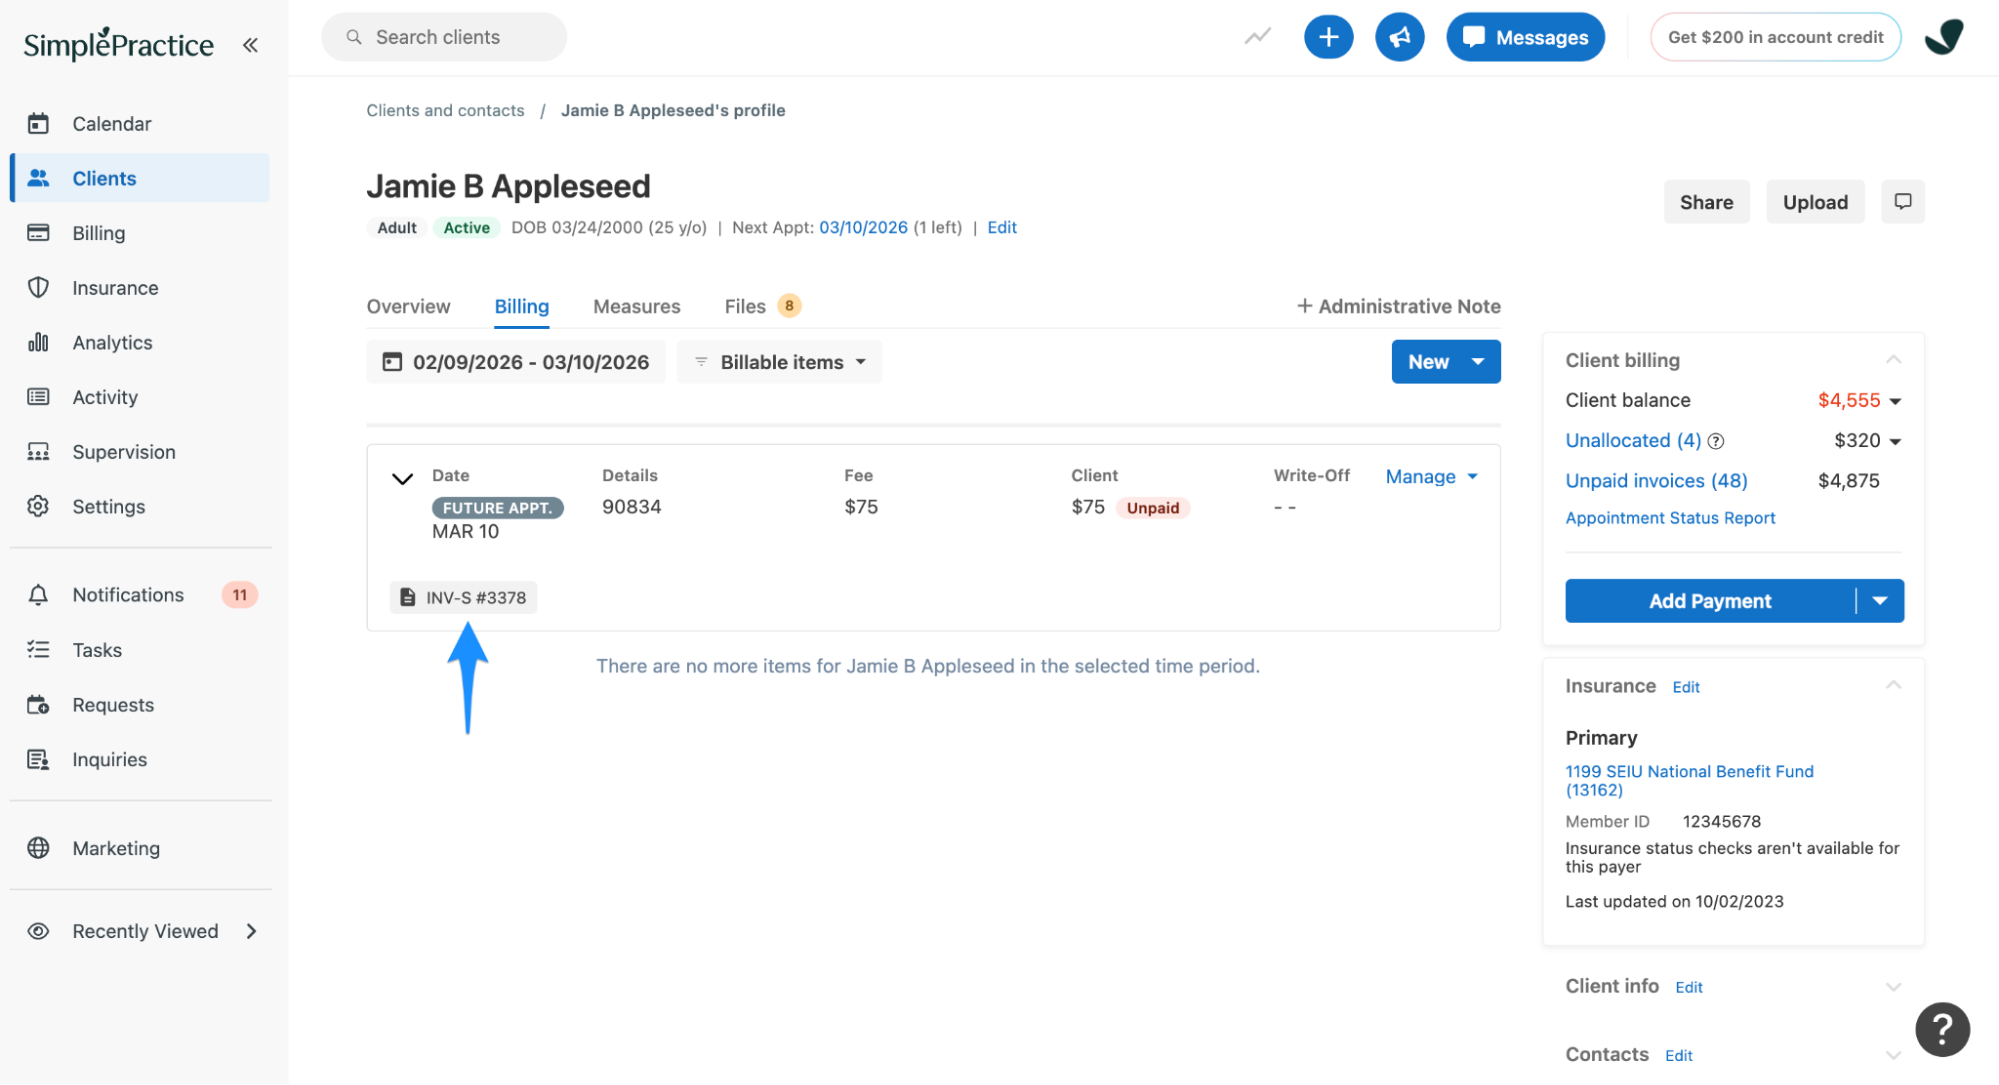Open the Messages button
The image size is (1999, 1085).
point(1525,37)
